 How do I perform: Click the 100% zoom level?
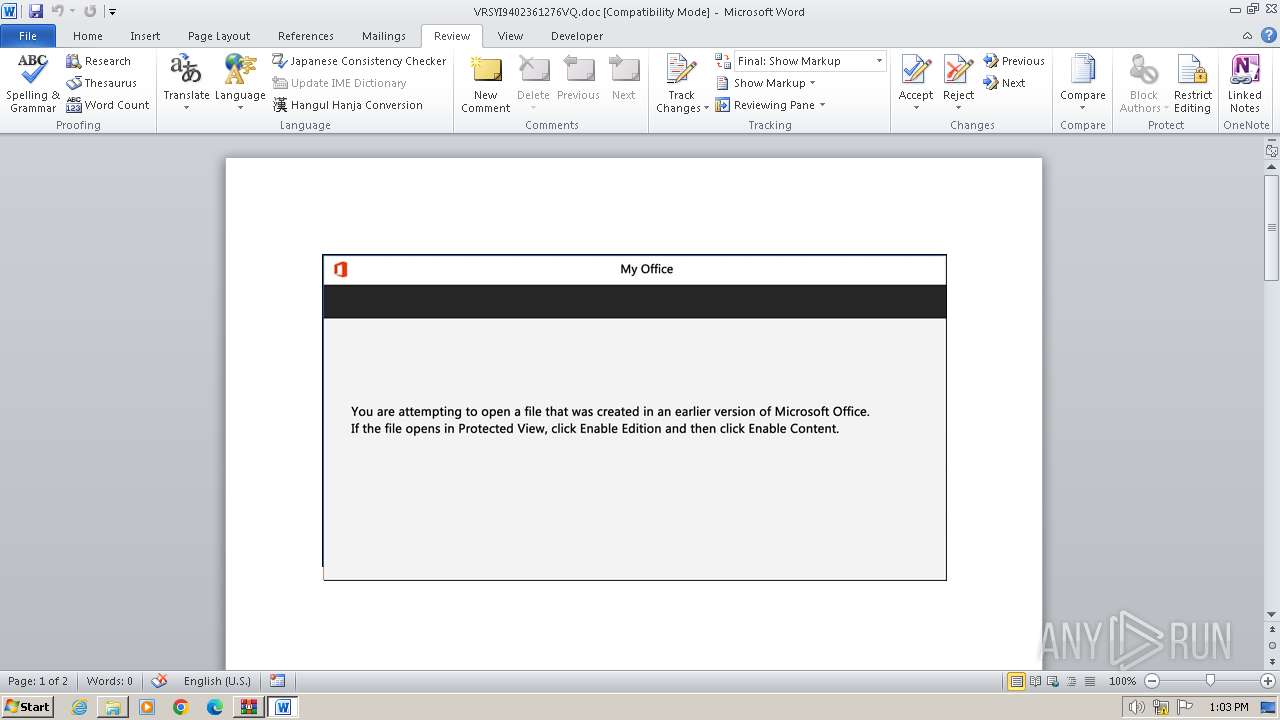(x=1122, y=681)
